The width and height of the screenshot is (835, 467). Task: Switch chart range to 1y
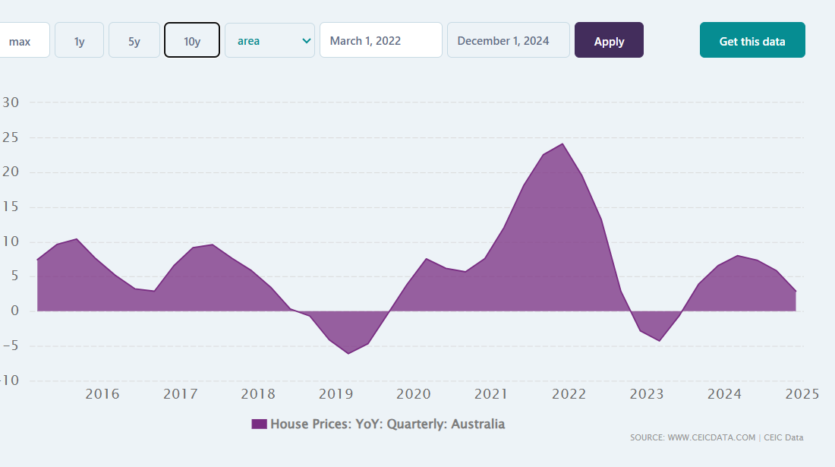point(79,41)
